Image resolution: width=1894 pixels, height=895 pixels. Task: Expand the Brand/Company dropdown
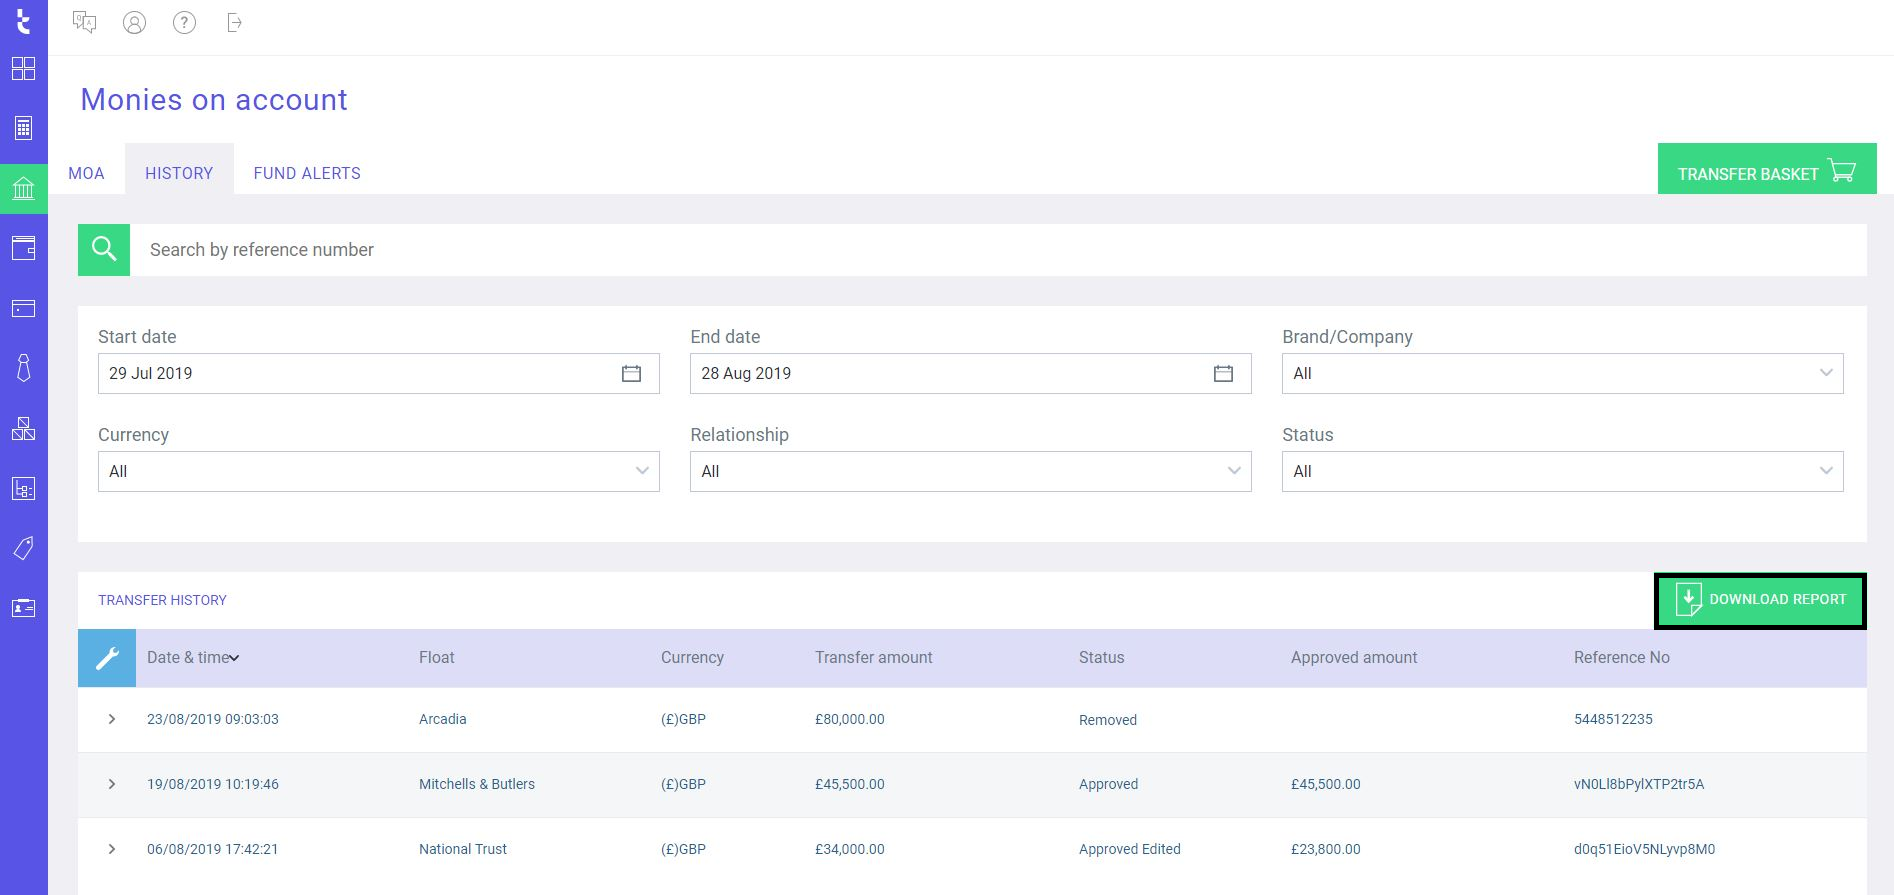(x=1562, y=373)
